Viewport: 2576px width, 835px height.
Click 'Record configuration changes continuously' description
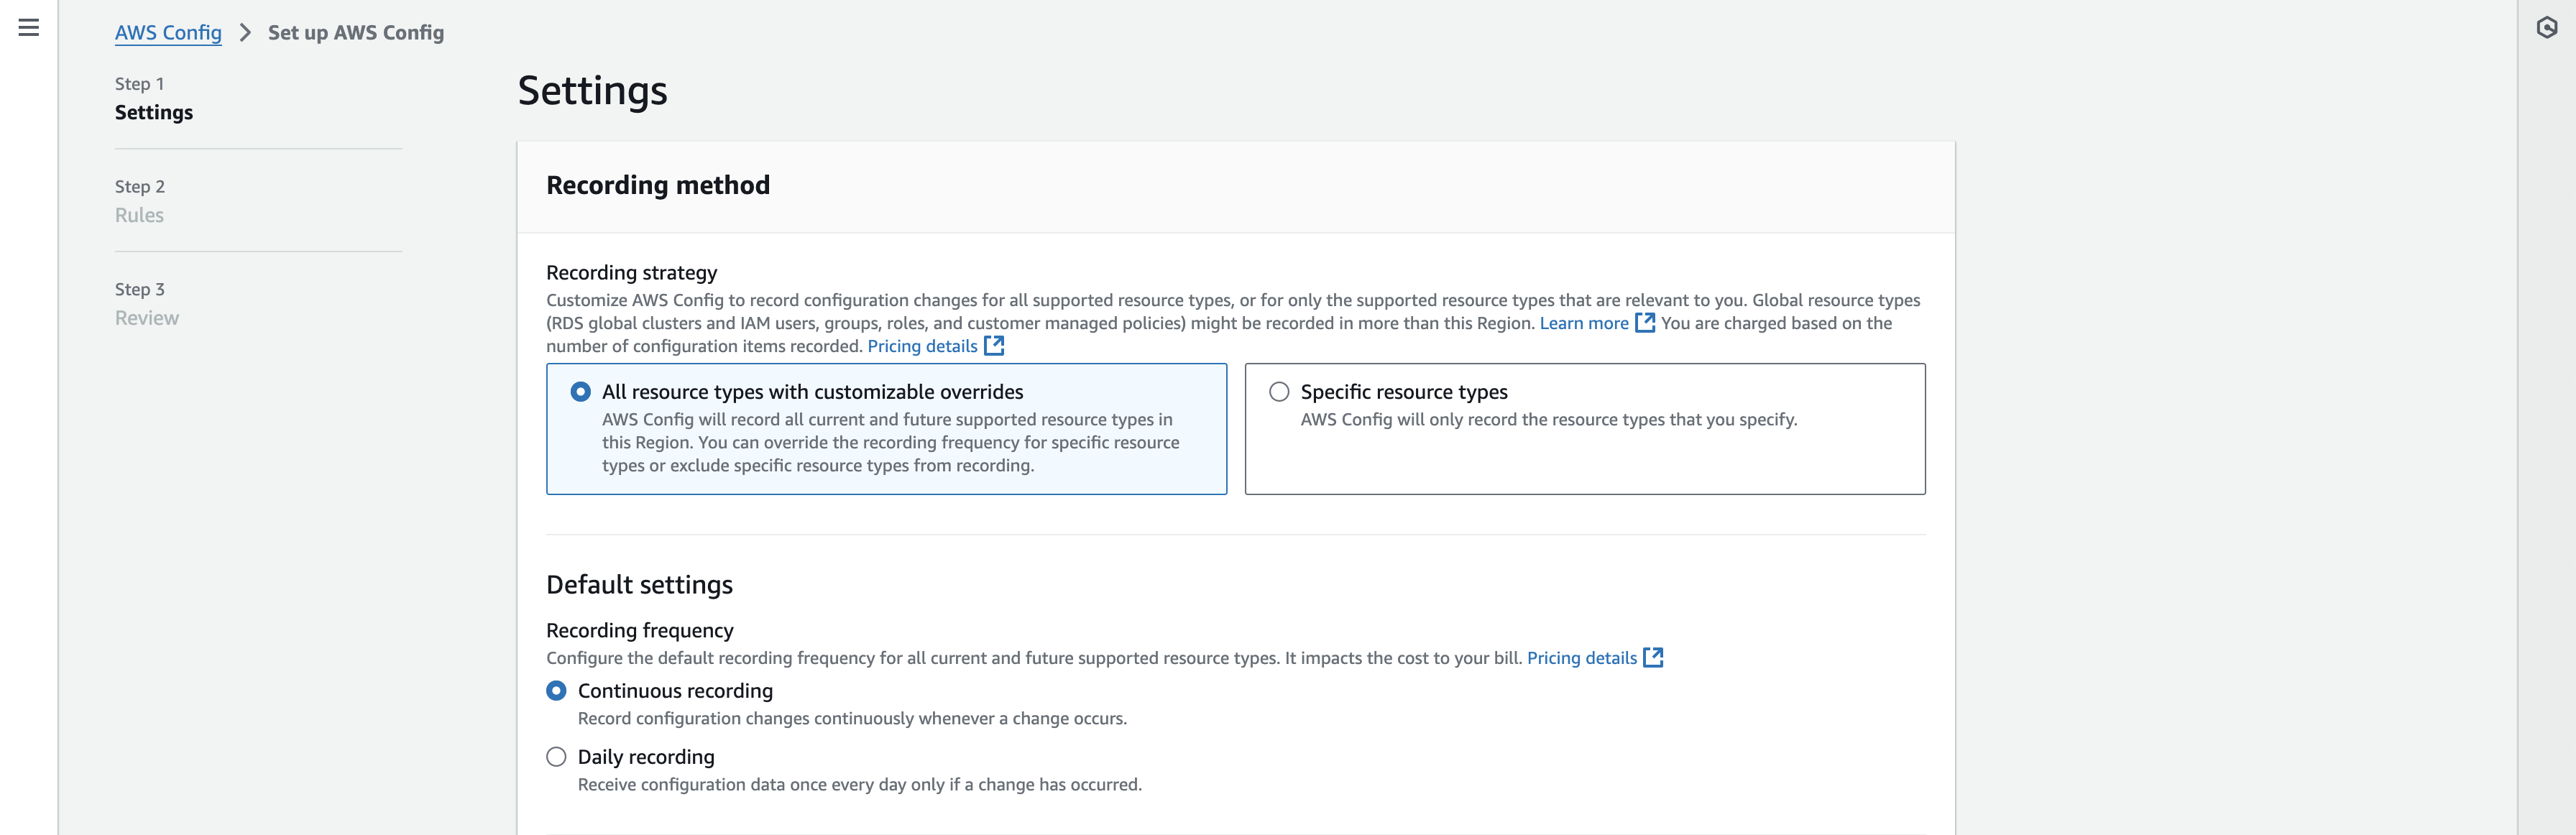852,719
